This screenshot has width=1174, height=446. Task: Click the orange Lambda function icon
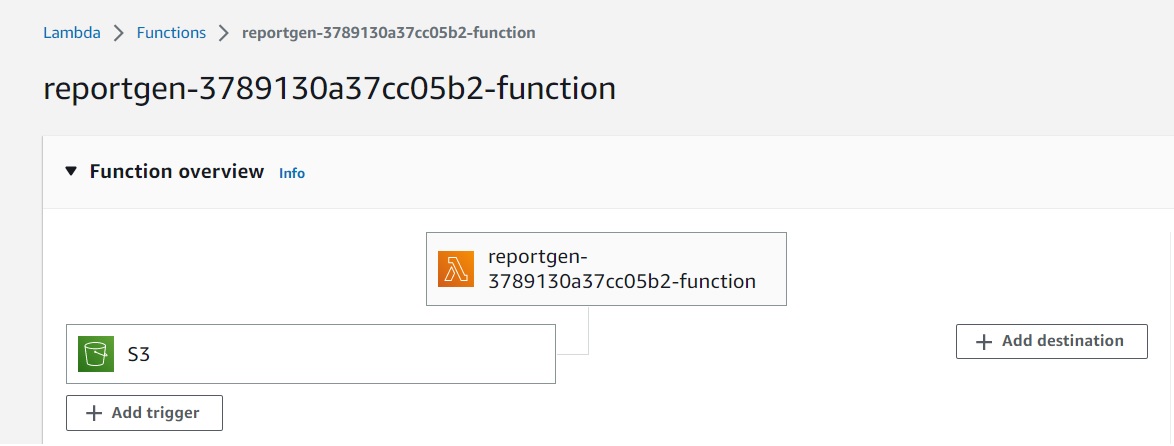(455, 269)
